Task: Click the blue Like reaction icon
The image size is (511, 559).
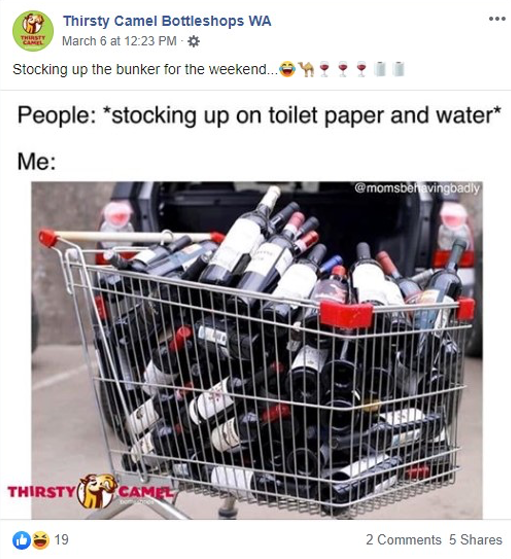Action: 21,540
